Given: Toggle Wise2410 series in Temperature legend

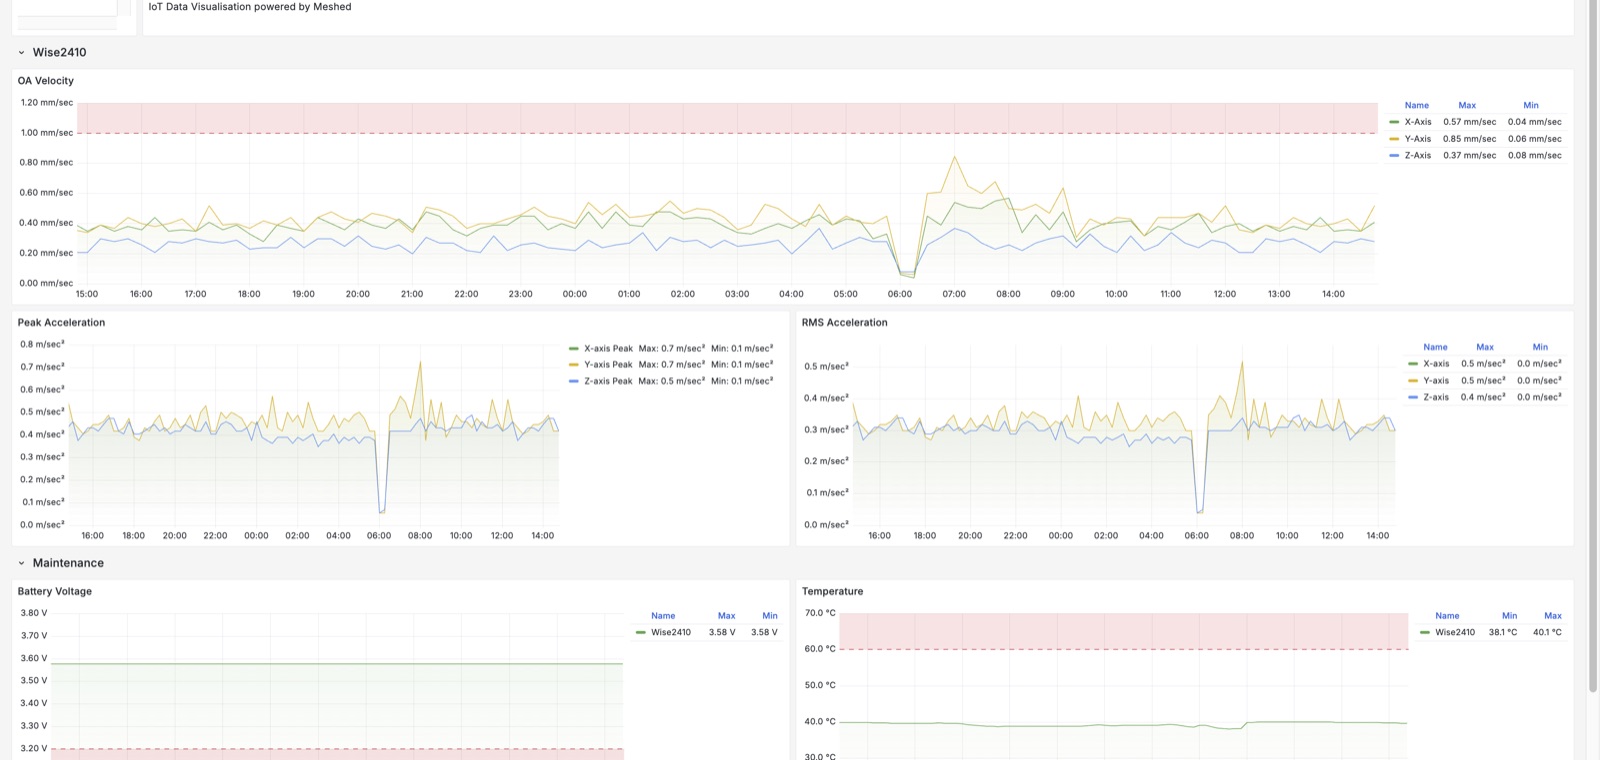Looking at the screenshot, I should 1455,633.
